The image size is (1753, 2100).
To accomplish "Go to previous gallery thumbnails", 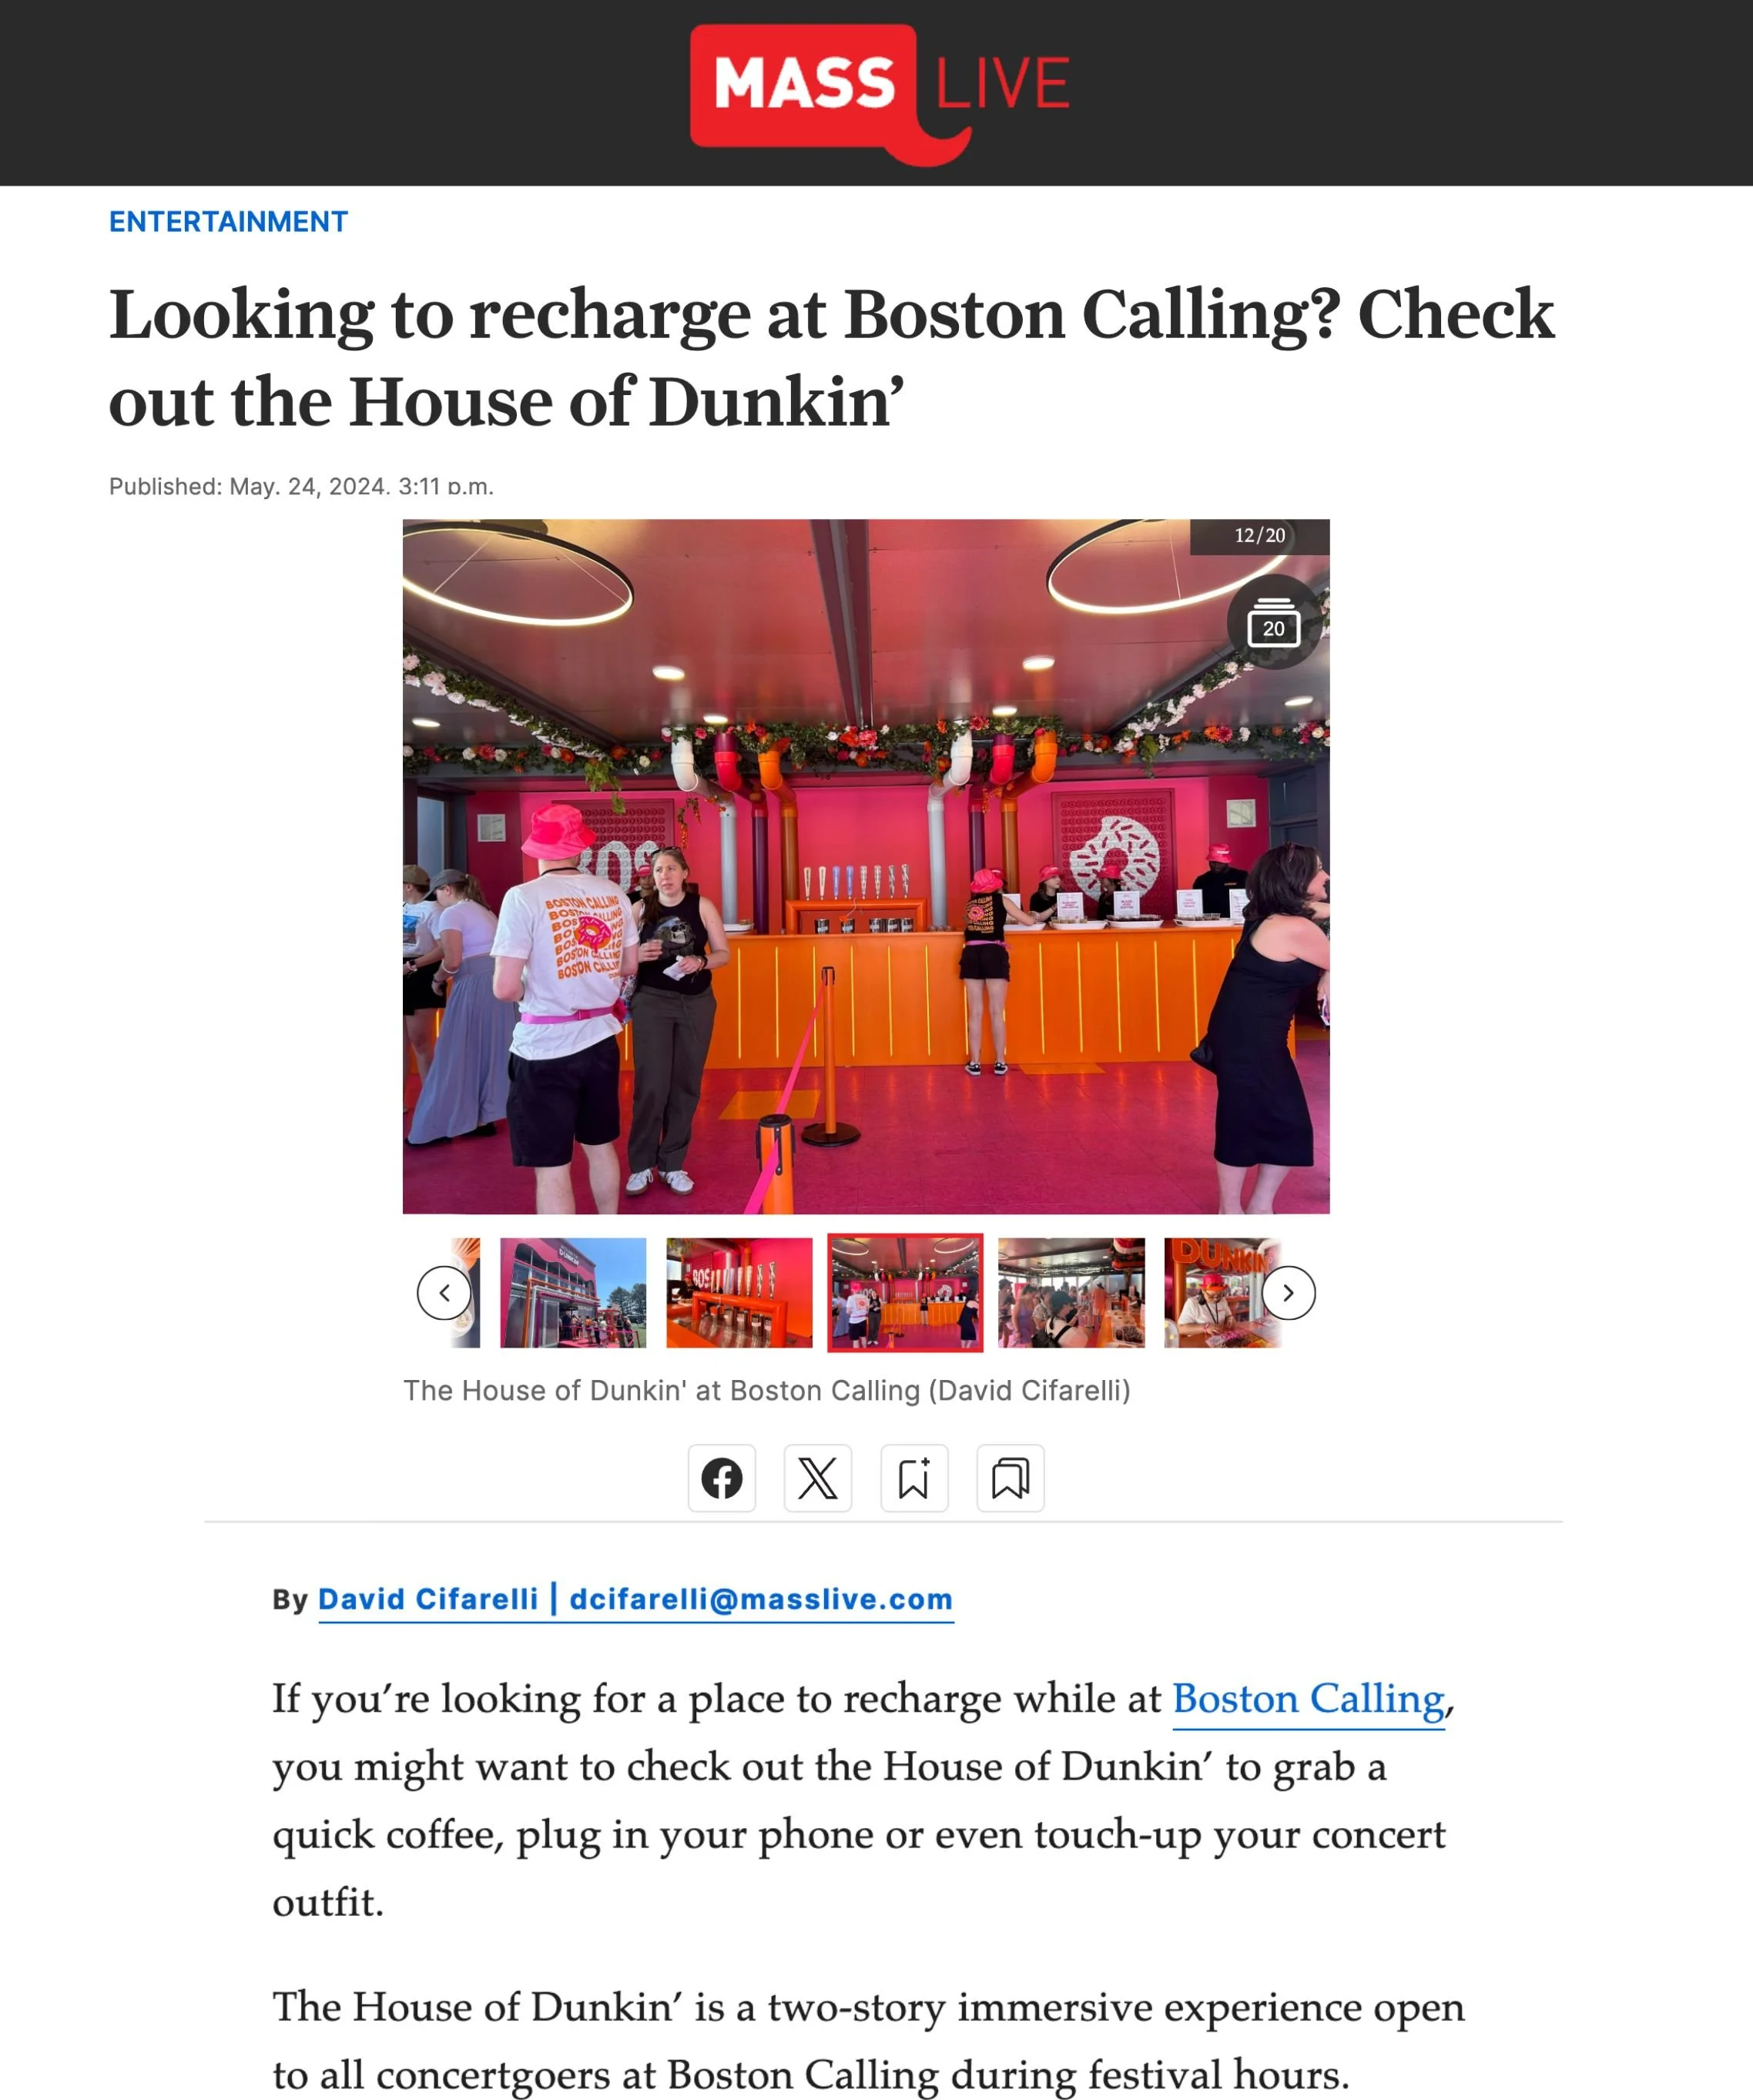I will tap(444, 1293).
